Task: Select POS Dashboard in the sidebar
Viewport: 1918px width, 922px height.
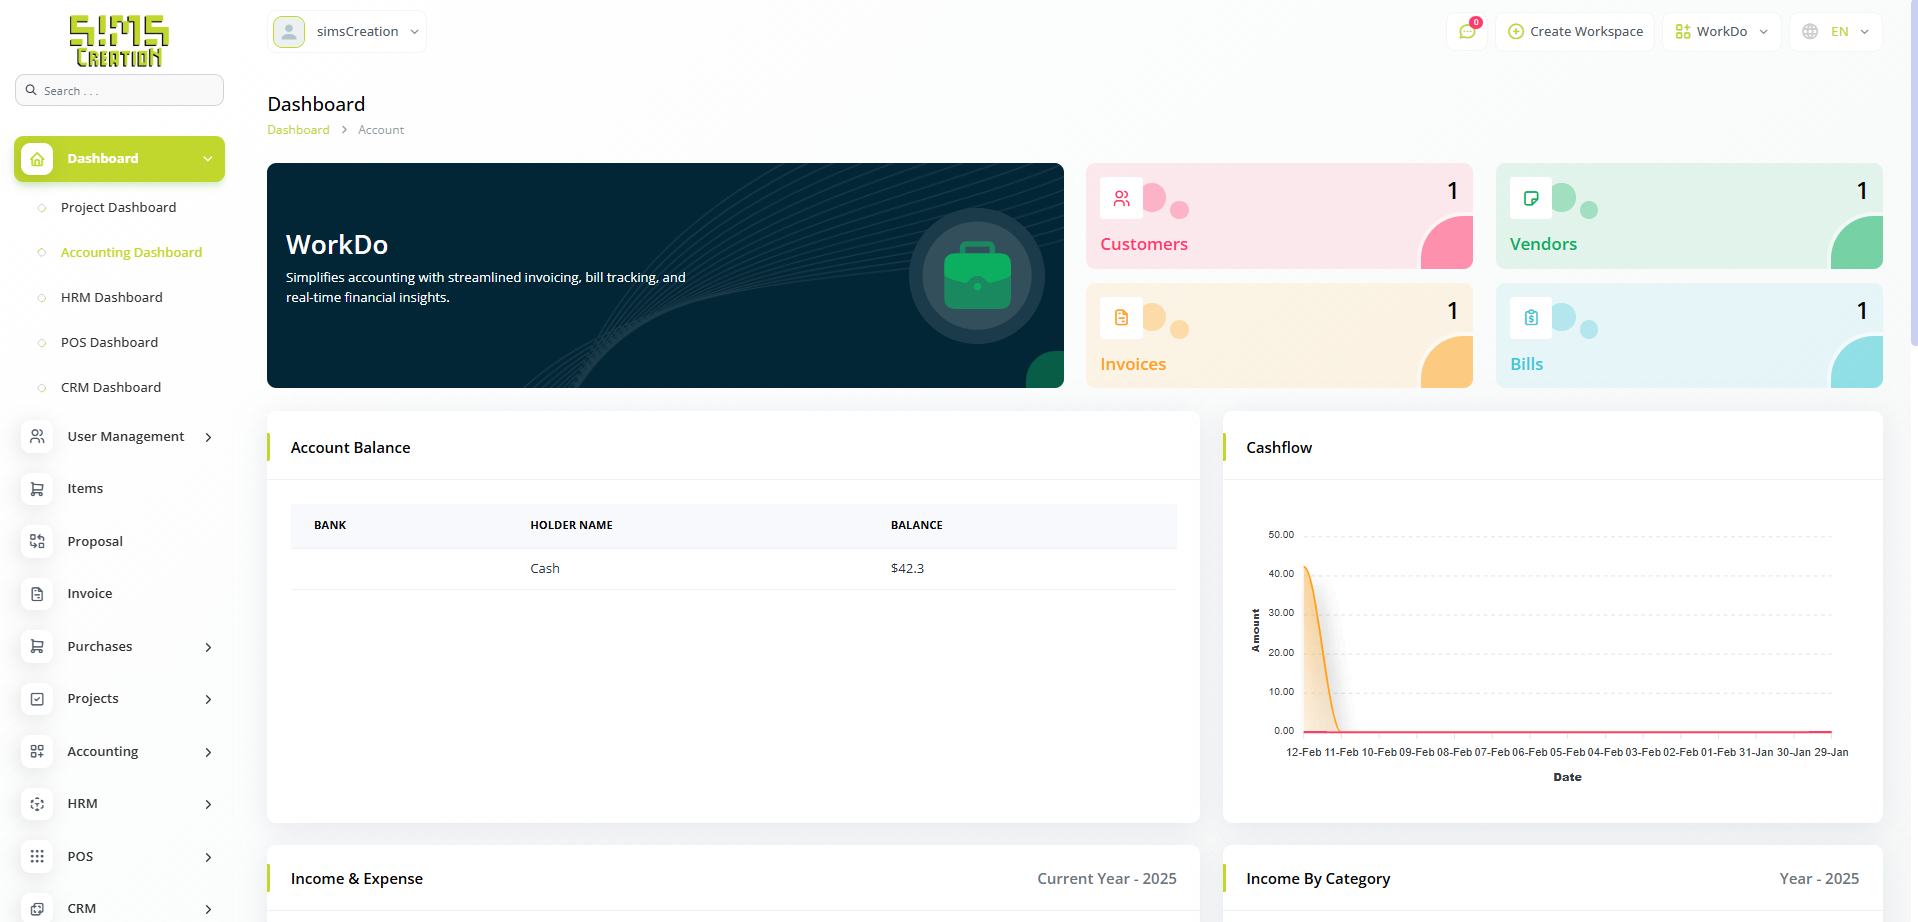Action: coord(109,343)
